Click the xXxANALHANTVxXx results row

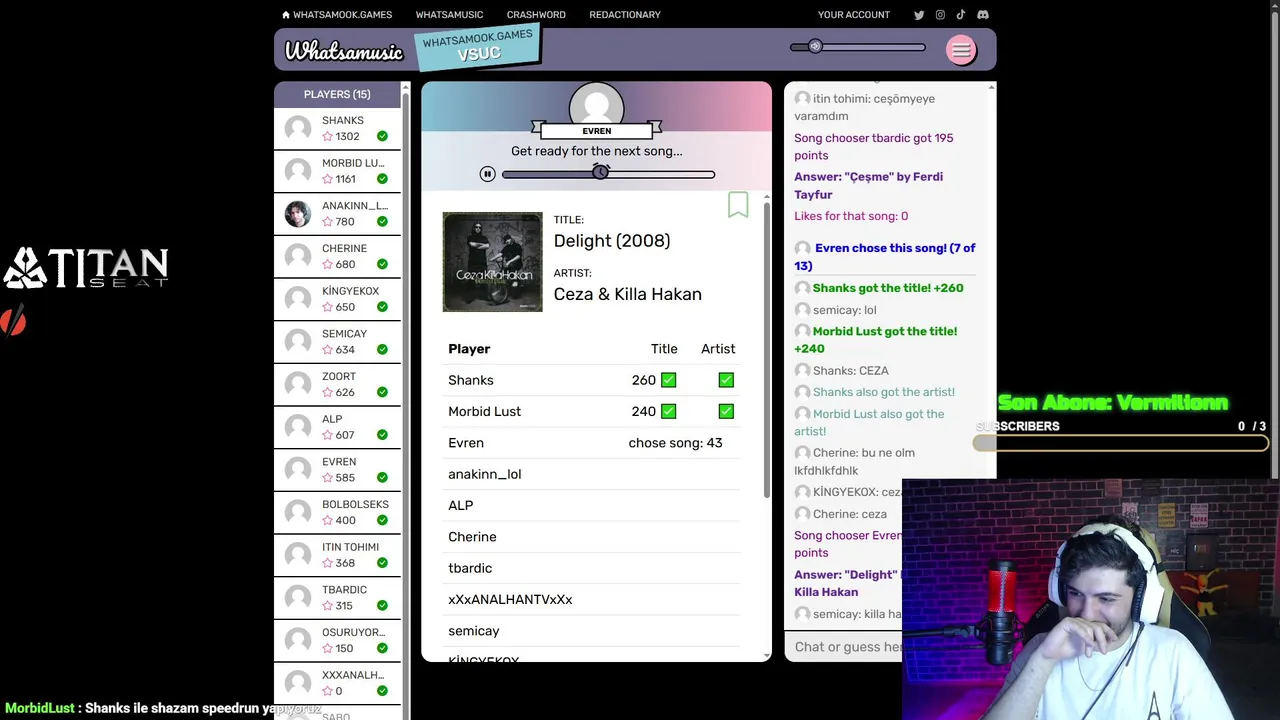tap(592, 599)
